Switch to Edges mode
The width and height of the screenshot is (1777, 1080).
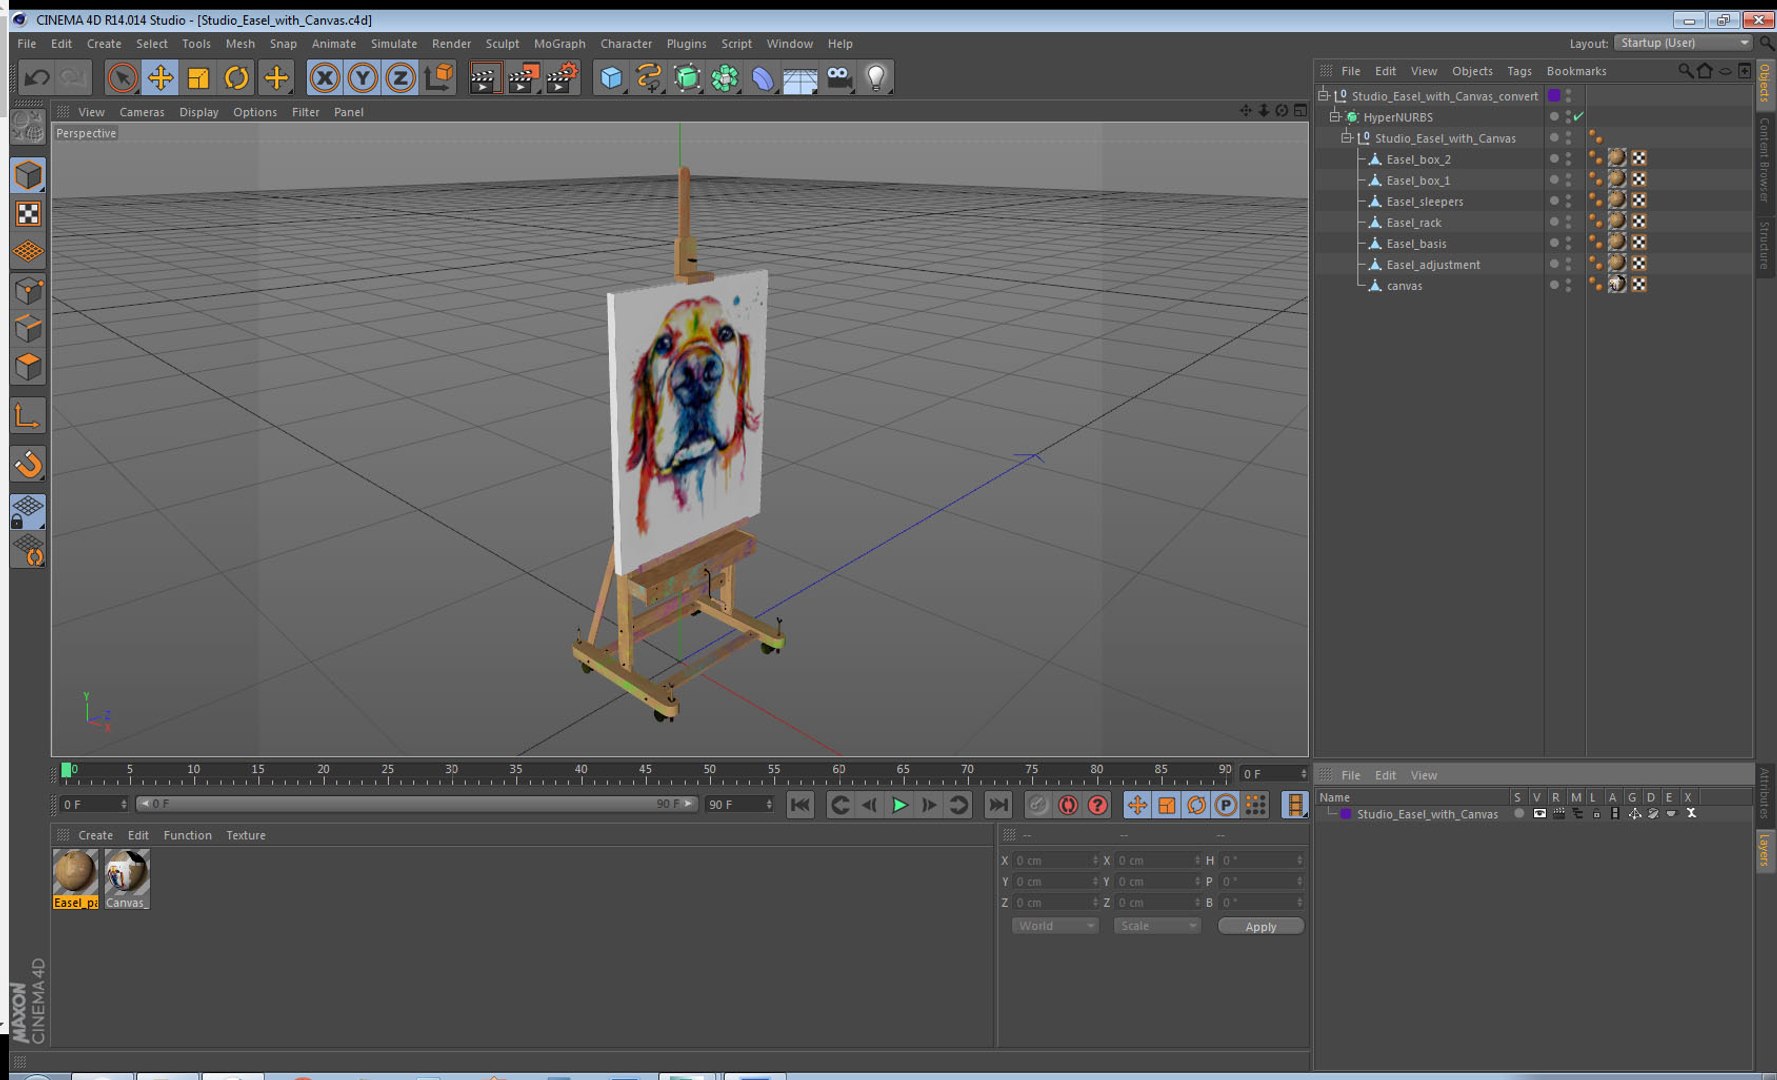(28, 328)
